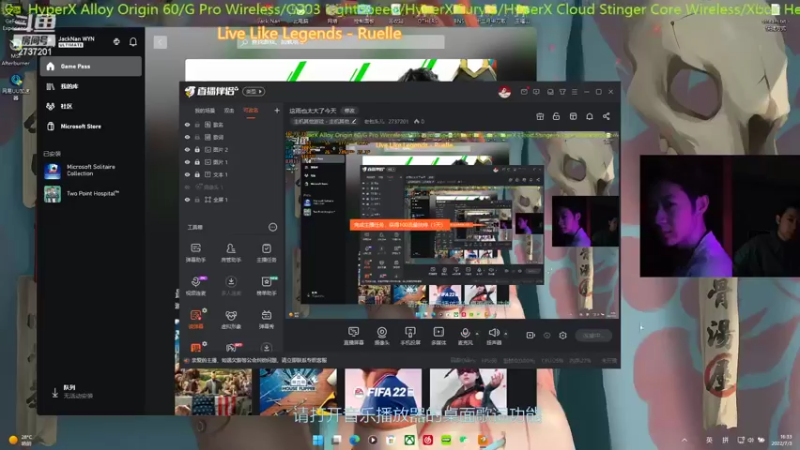Screen dimensions: 800x450
Task: Open the 虚拟形象 tool
Action: (231, 319)
